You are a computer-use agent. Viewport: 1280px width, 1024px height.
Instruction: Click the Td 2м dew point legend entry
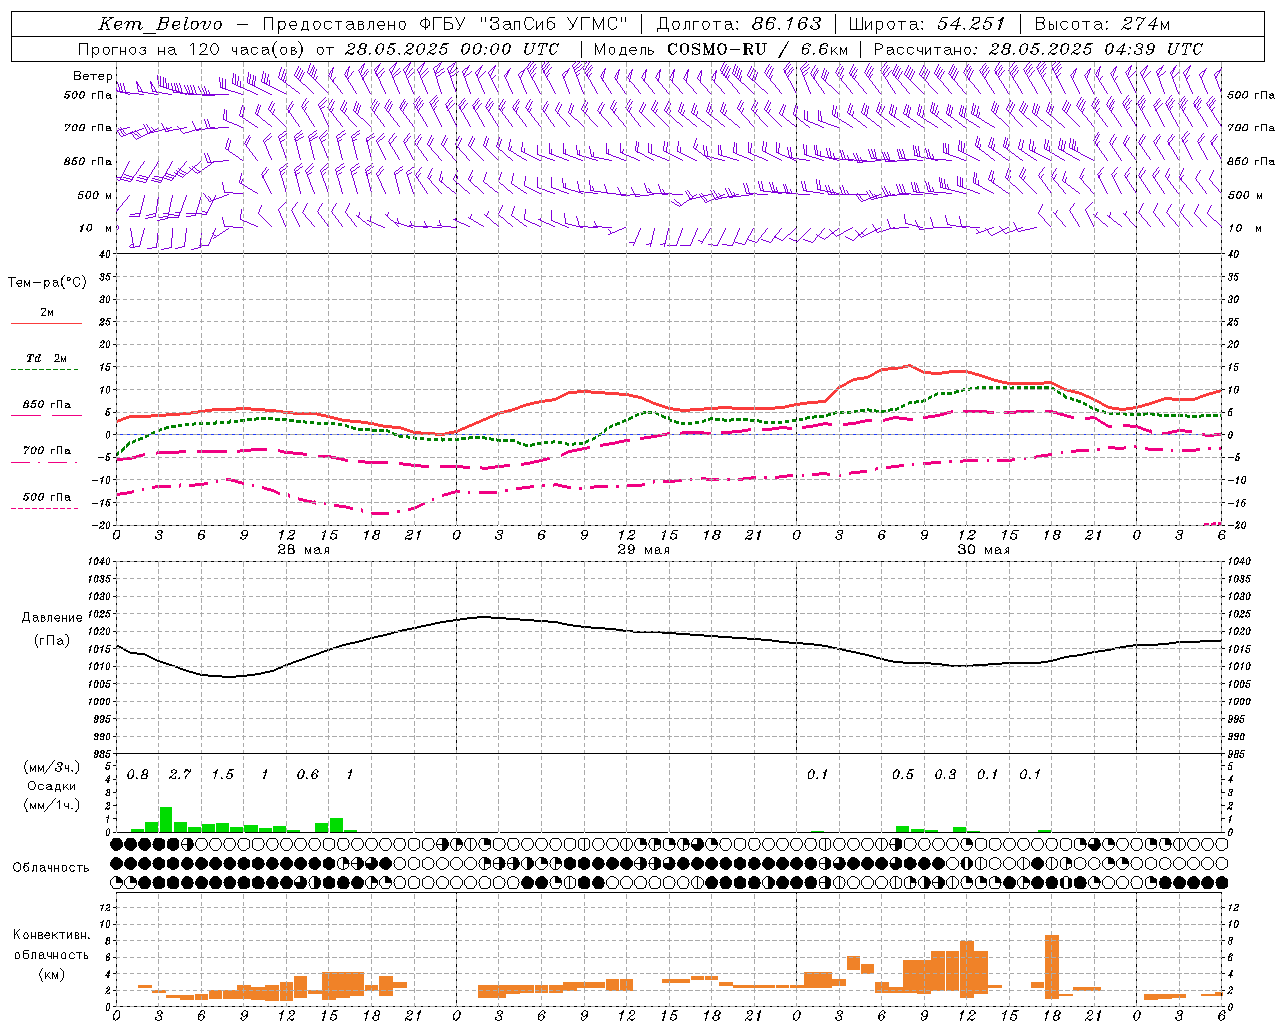(x=47, y=358)
